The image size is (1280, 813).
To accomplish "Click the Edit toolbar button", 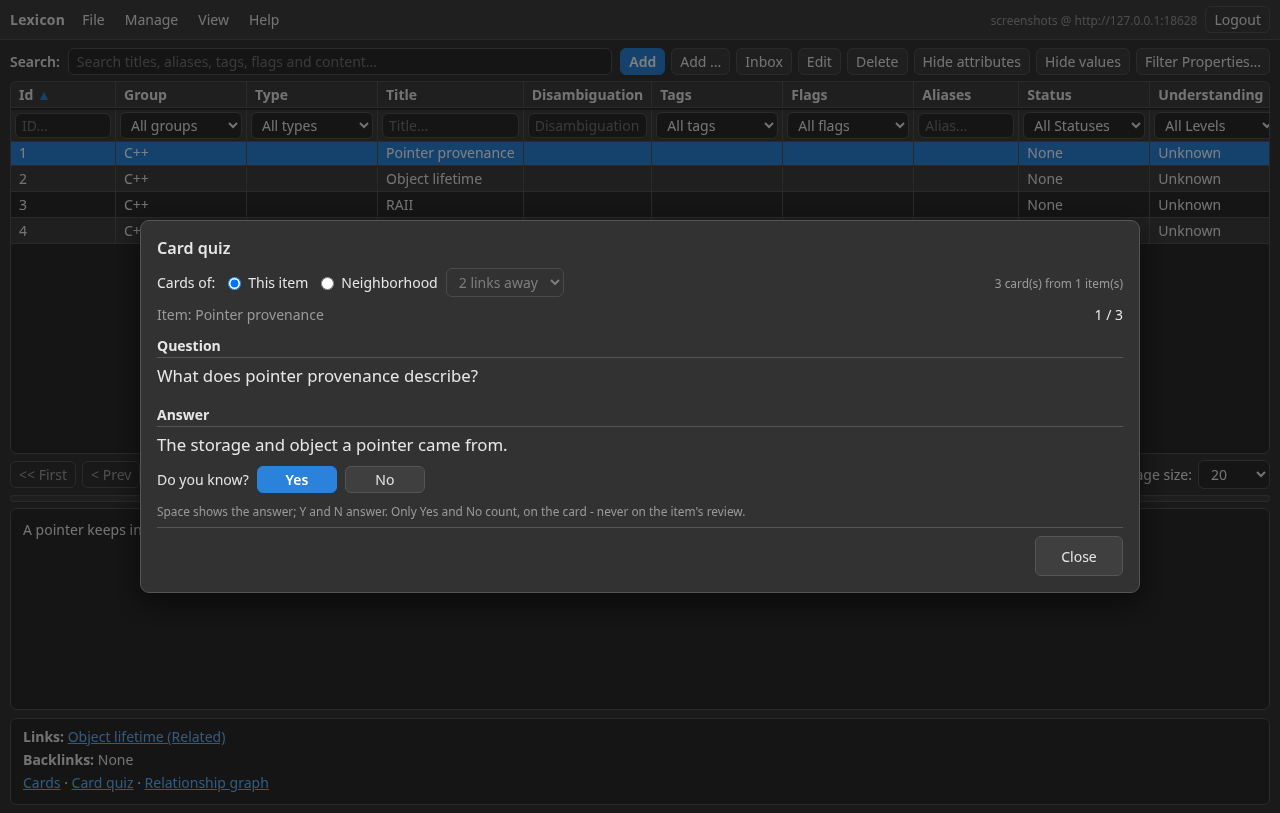I will click(819, 62).
